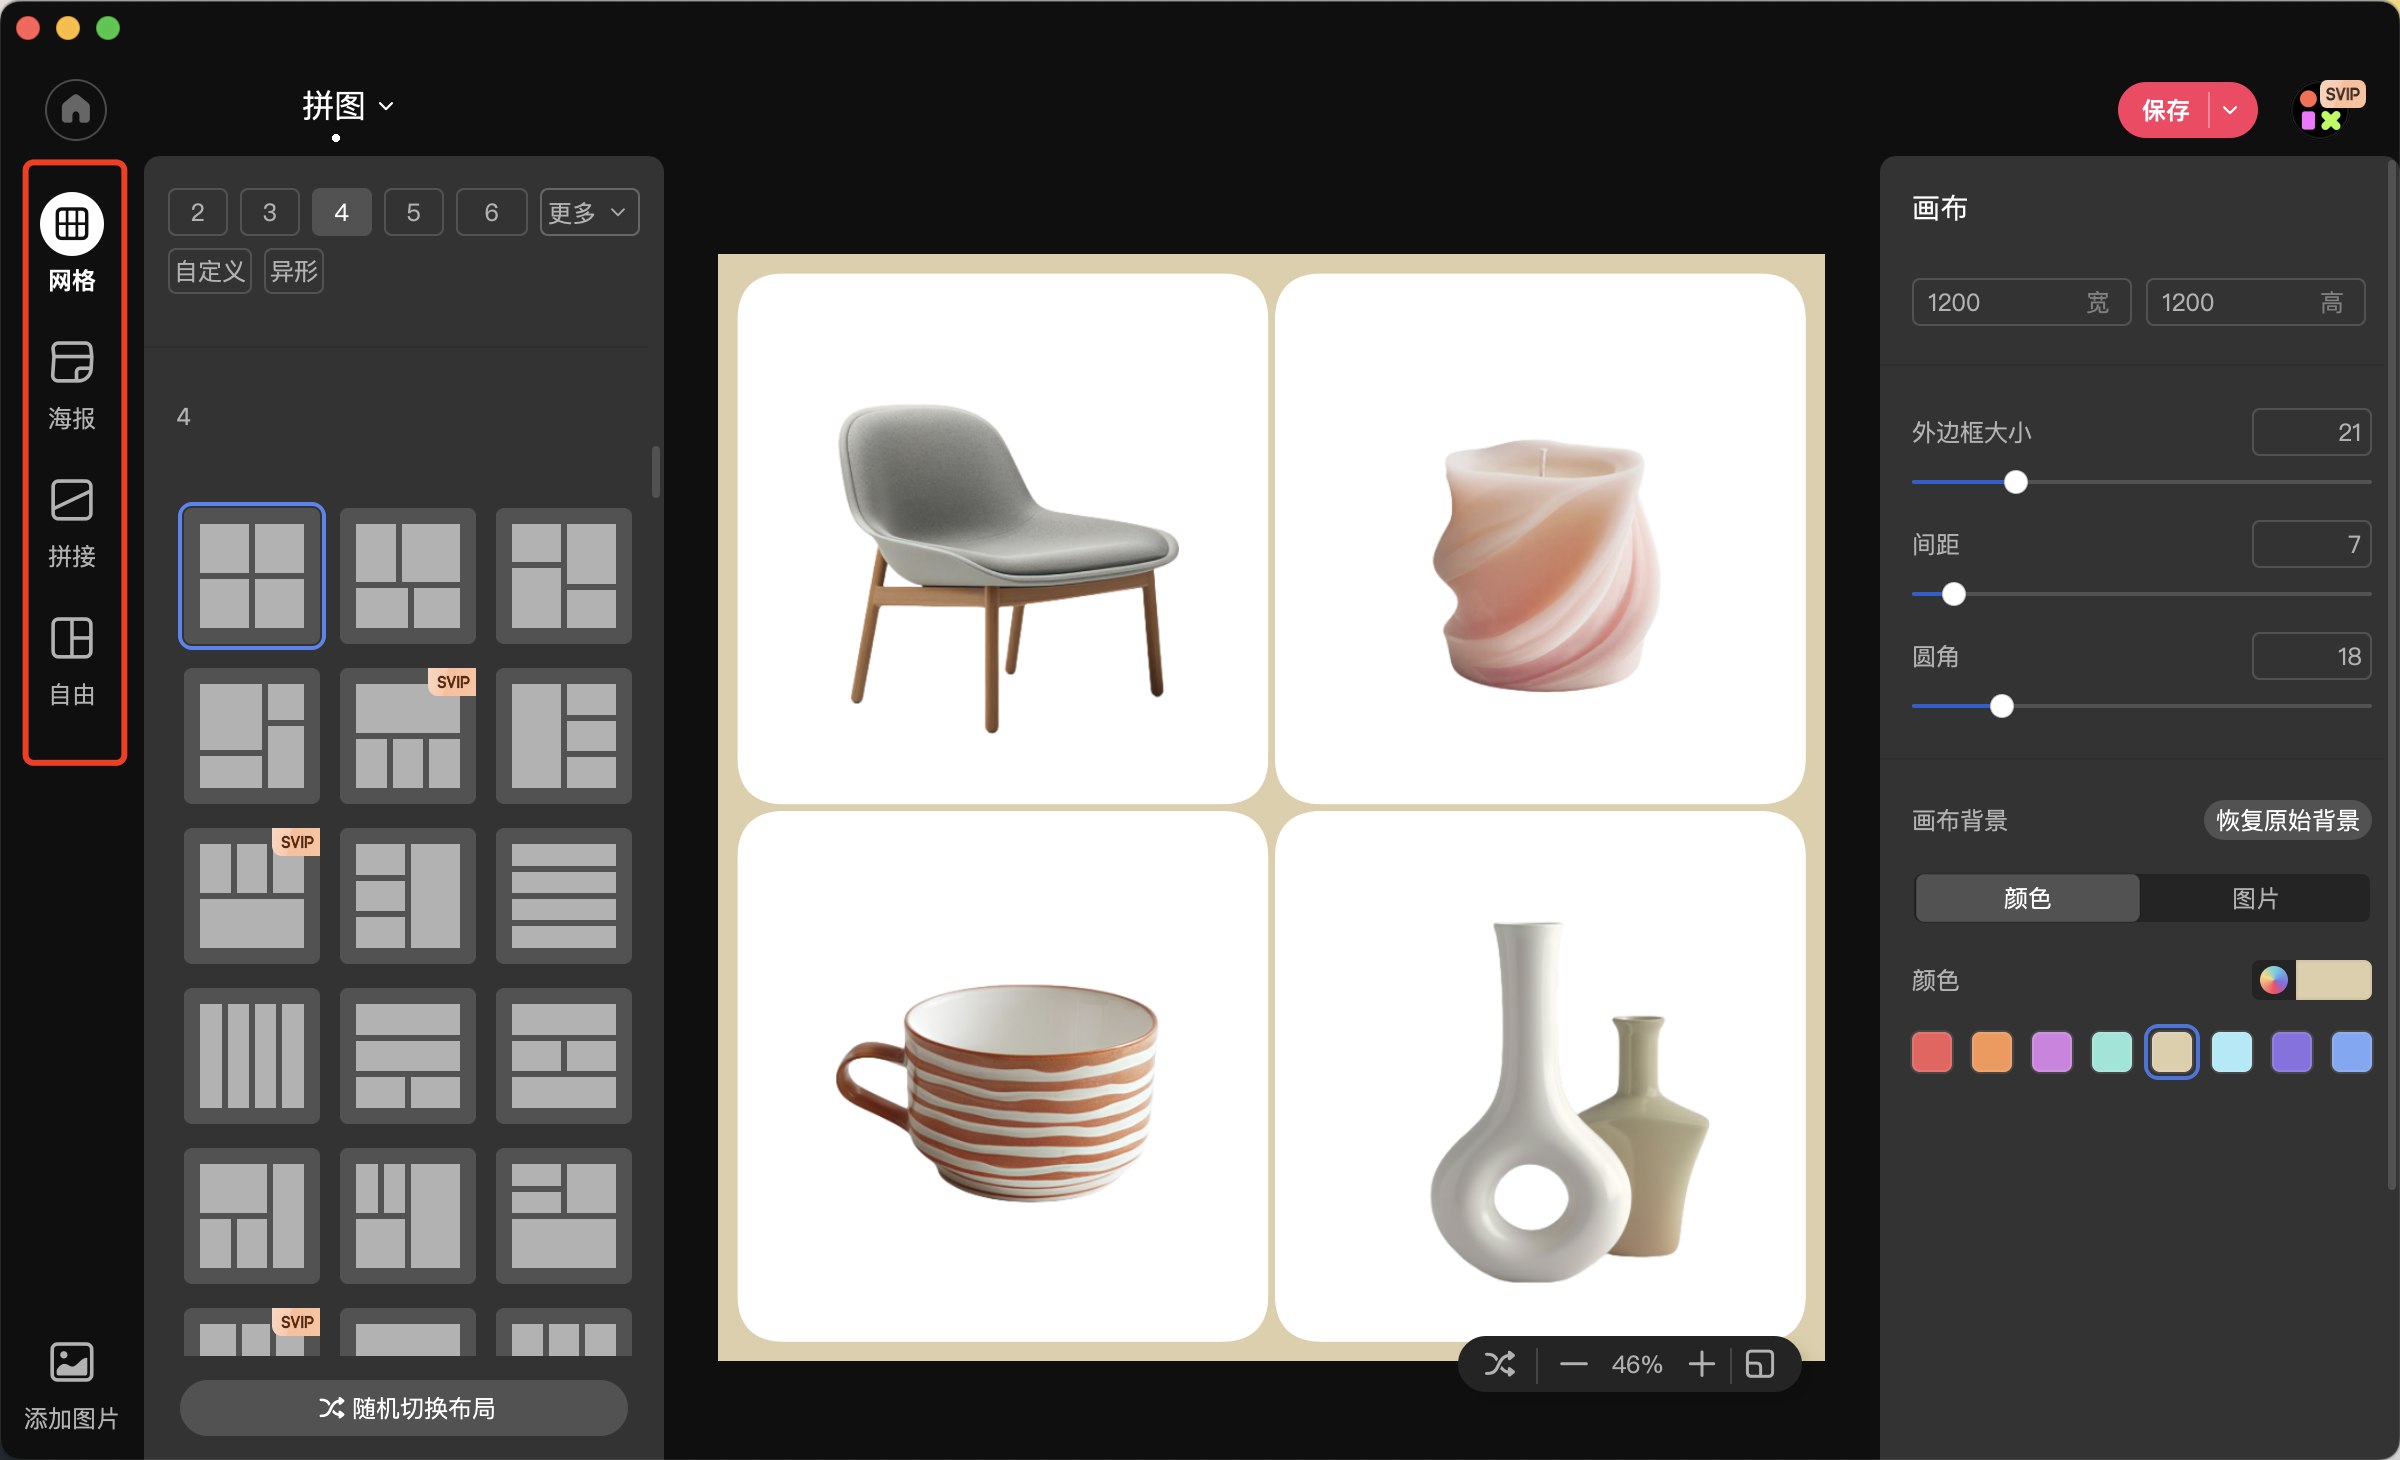
Task: Pick the red color swatch
Action: 1931,1052
